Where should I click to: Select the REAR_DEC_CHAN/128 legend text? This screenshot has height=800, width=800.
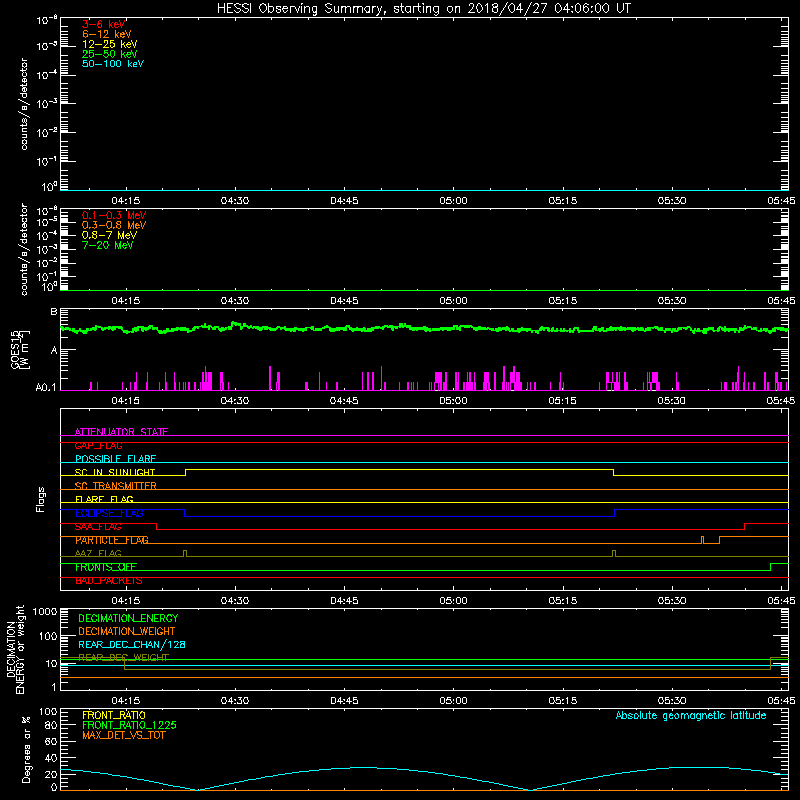point(132,644)
